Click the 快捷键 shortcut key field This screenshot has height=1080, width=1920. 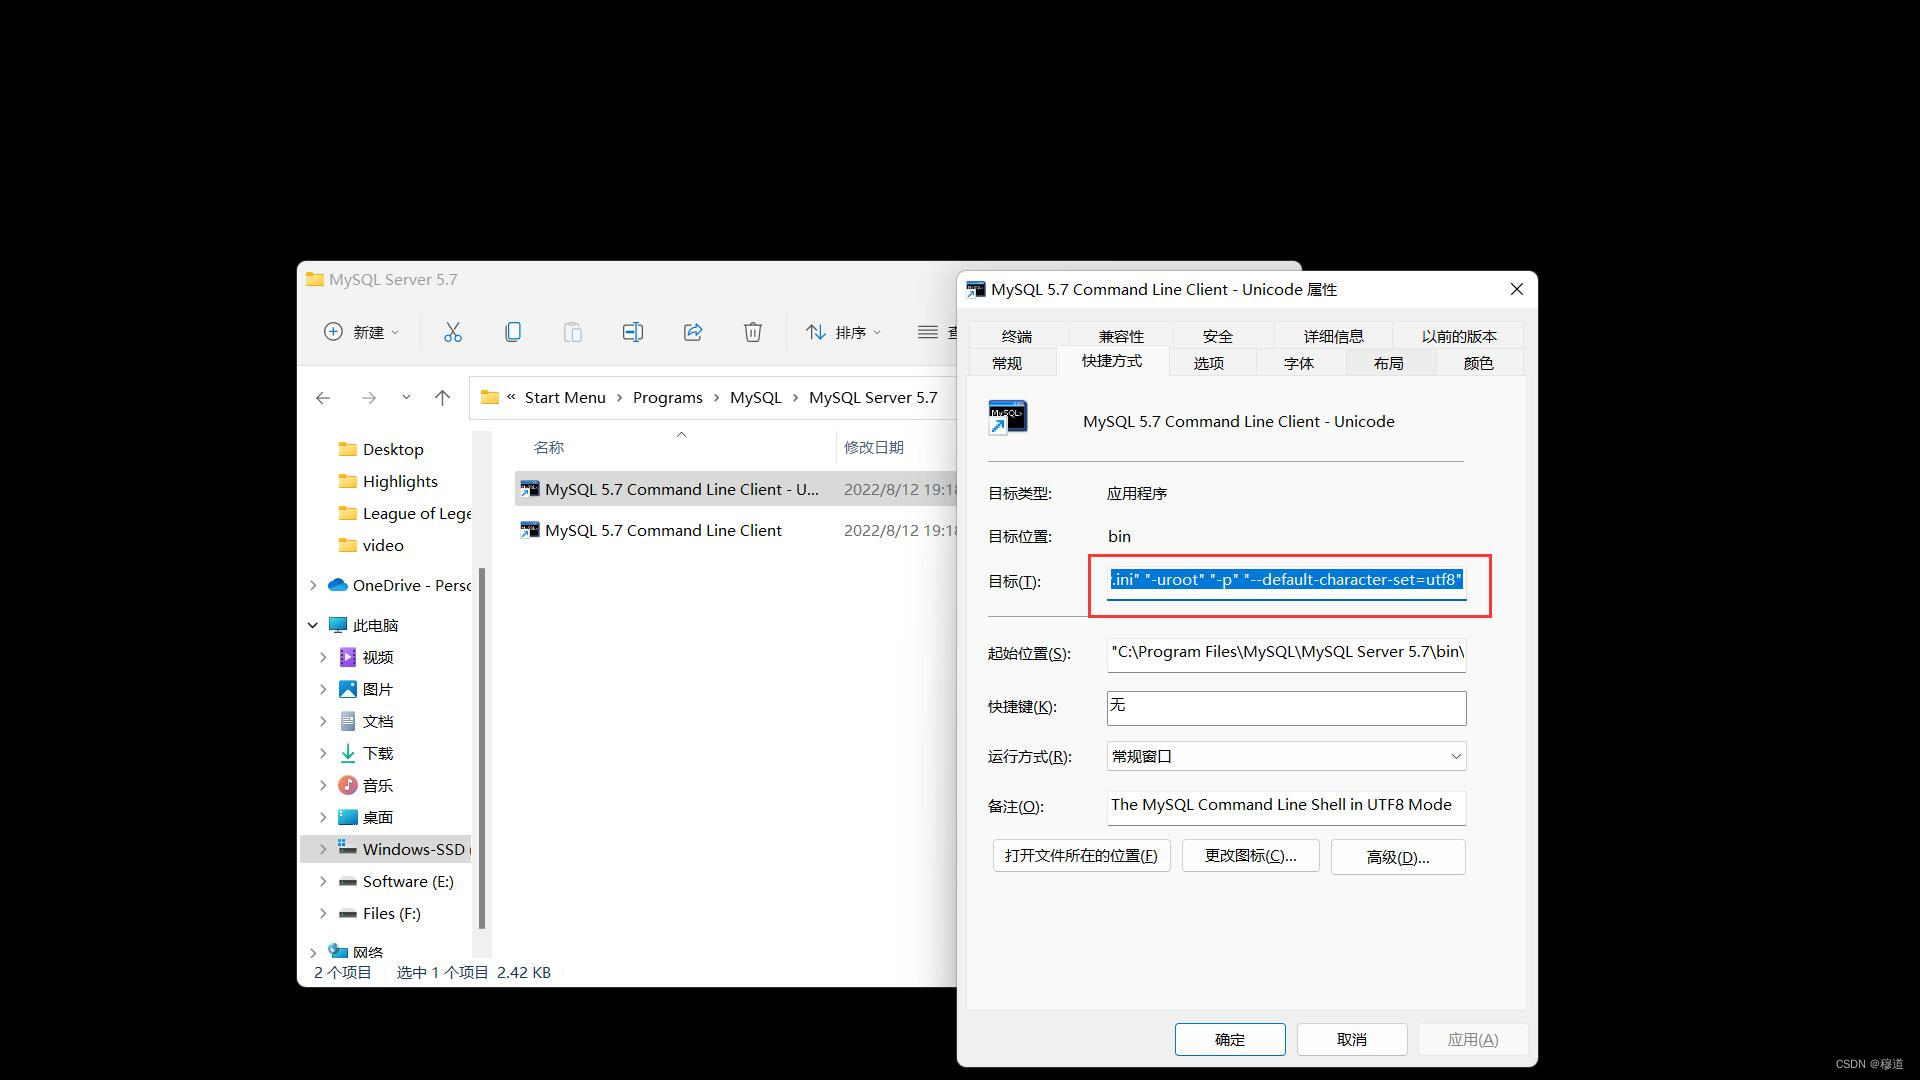point(1285,707)
